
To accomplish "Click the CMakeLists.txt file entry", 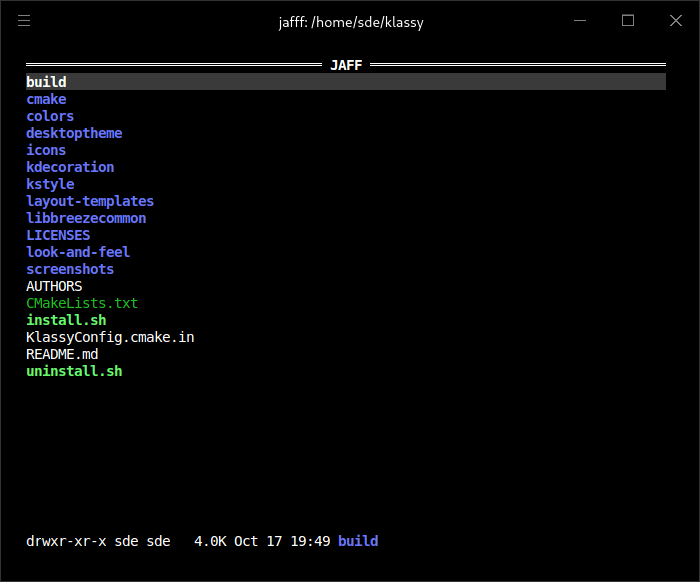I will click(82, 303).
